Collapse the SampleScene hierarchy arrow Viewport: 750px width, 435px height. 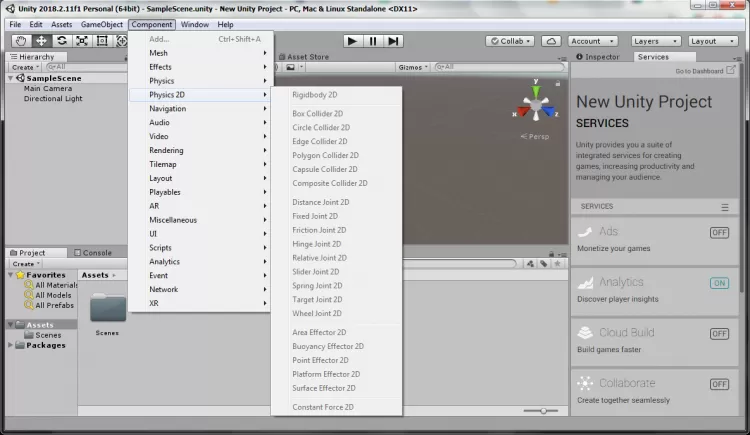11,78
